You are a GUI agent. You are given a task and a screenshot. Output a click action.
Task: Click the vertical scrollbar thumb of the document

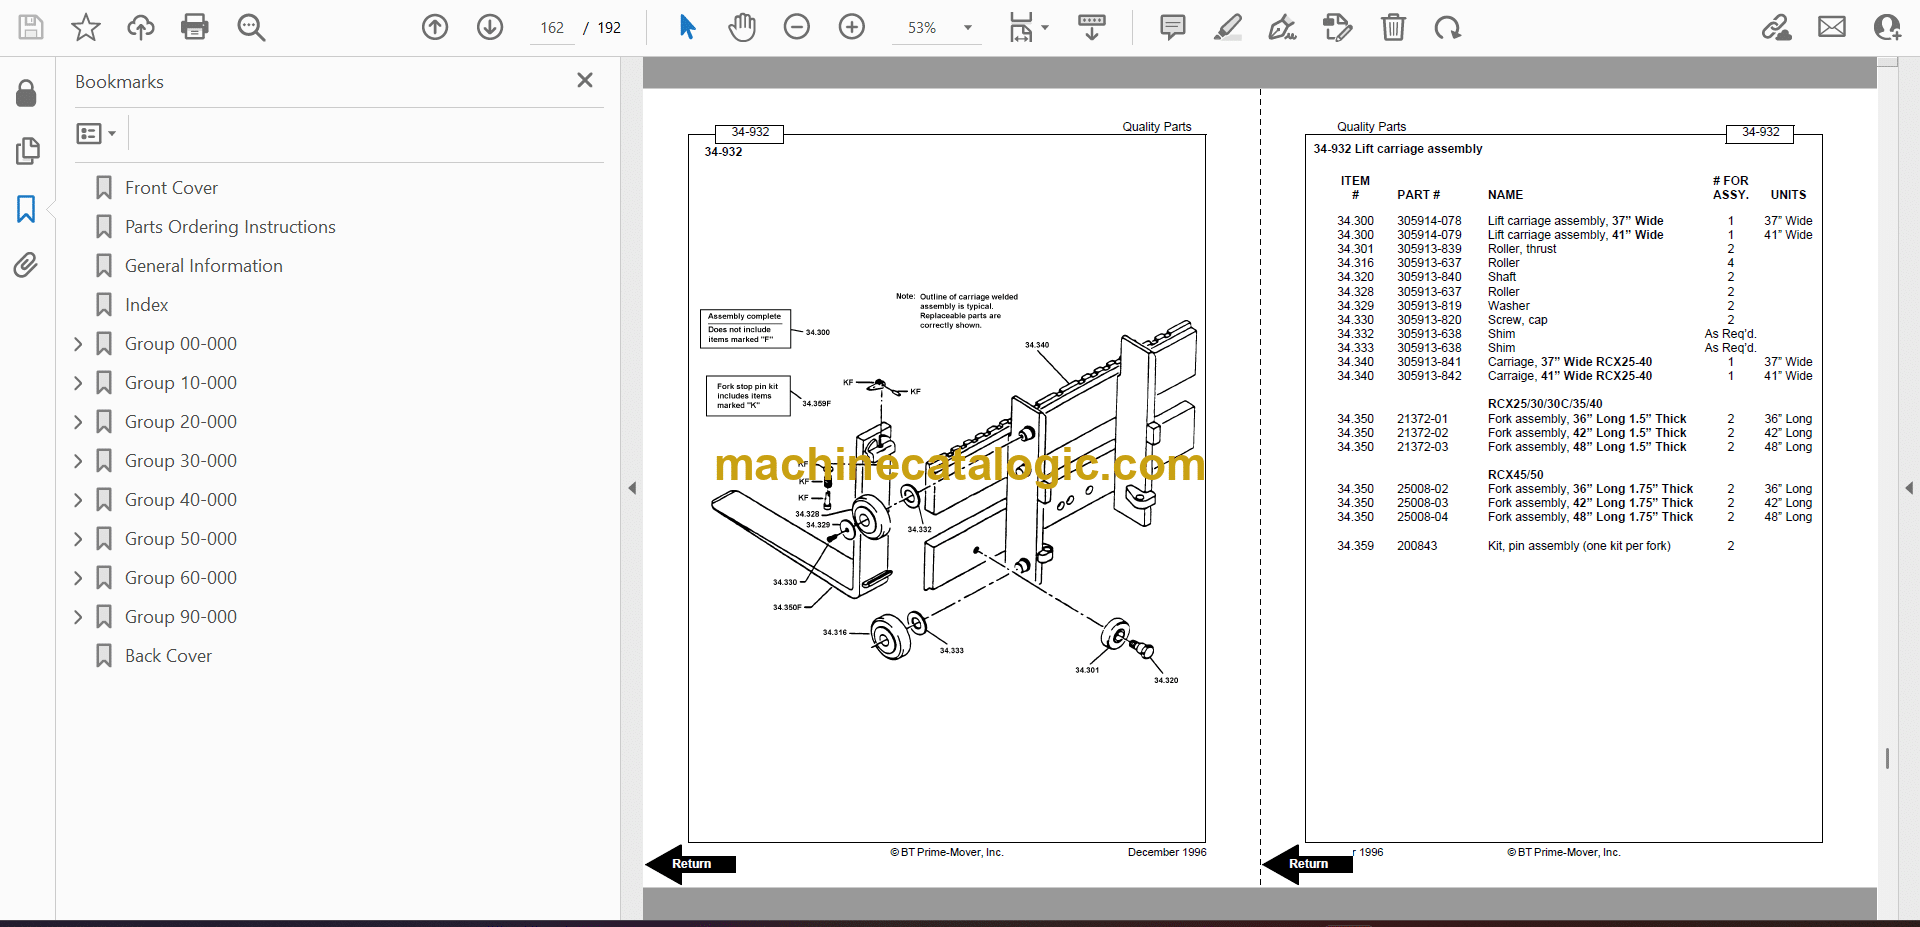click(x=1887, y=759)
